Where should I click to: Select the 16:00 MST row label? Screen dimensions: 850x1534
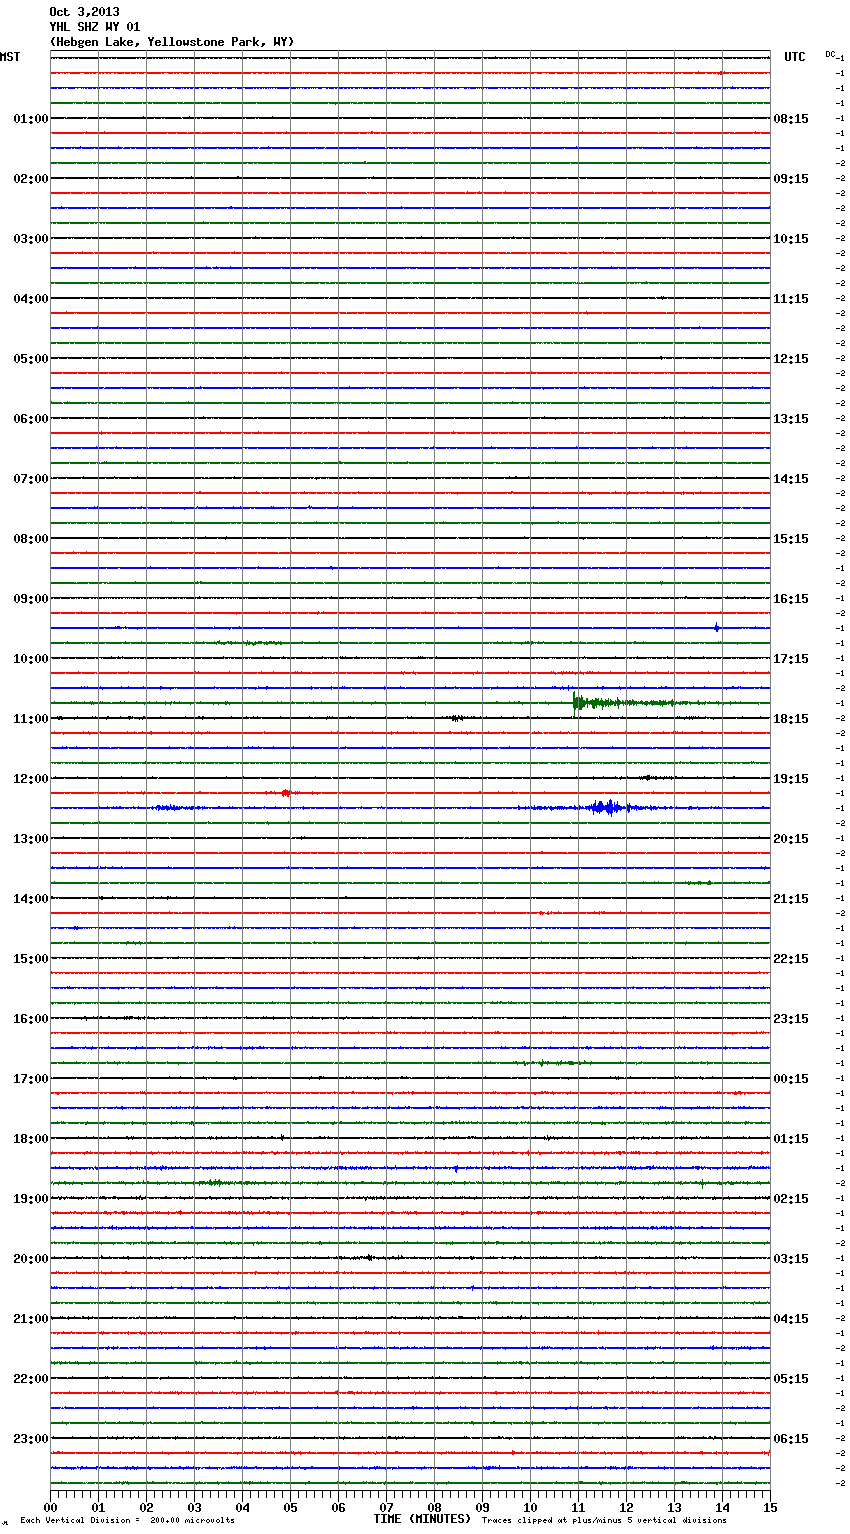coord(31,1019)
